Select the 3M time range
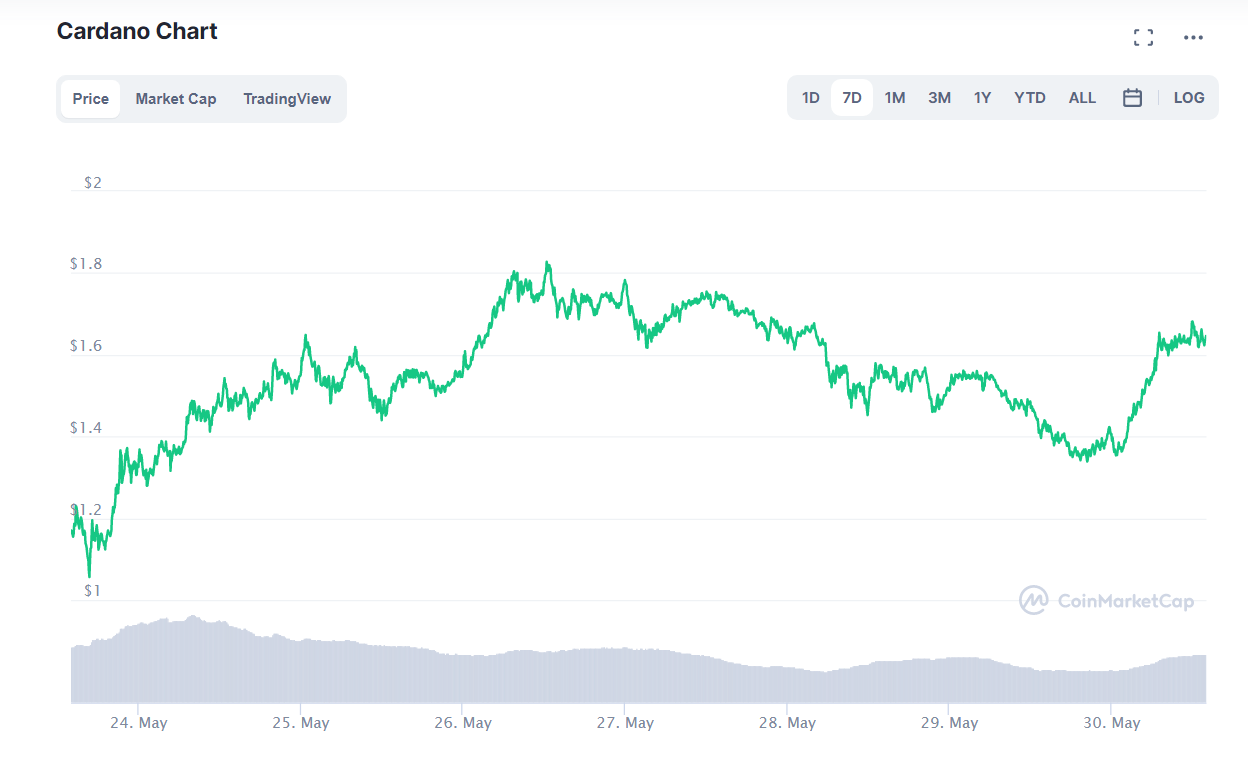Image resolution: width=1248 pixels, height=763 pixels. point(939,97)
